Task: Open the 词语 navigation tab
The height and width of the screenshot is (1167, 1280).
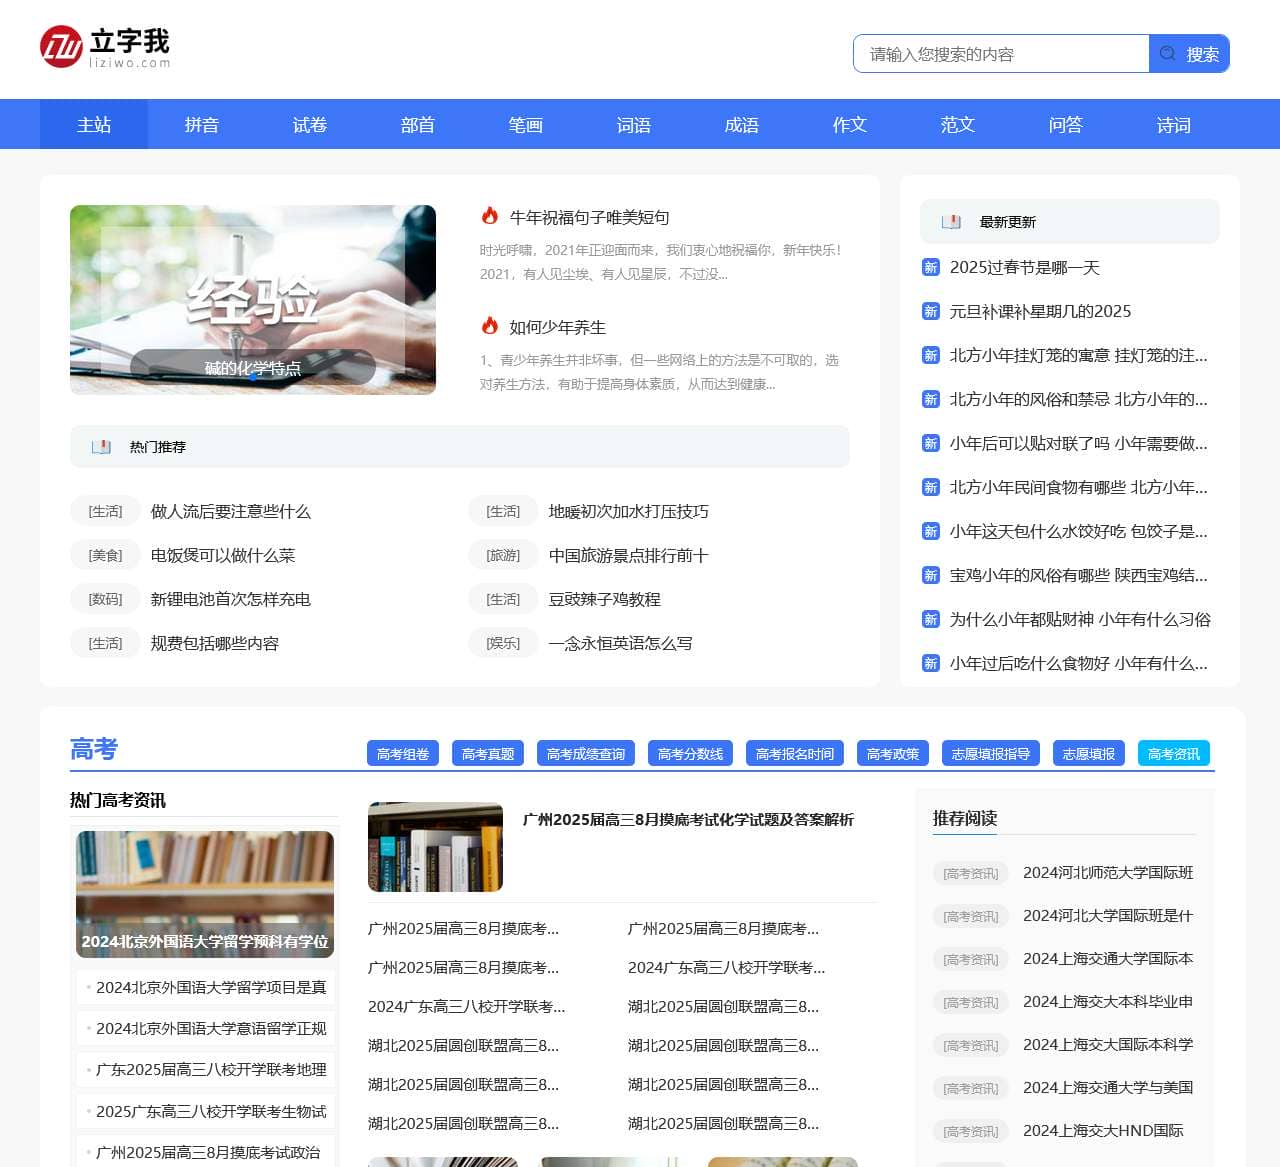Action: click(x=634, y=125)
